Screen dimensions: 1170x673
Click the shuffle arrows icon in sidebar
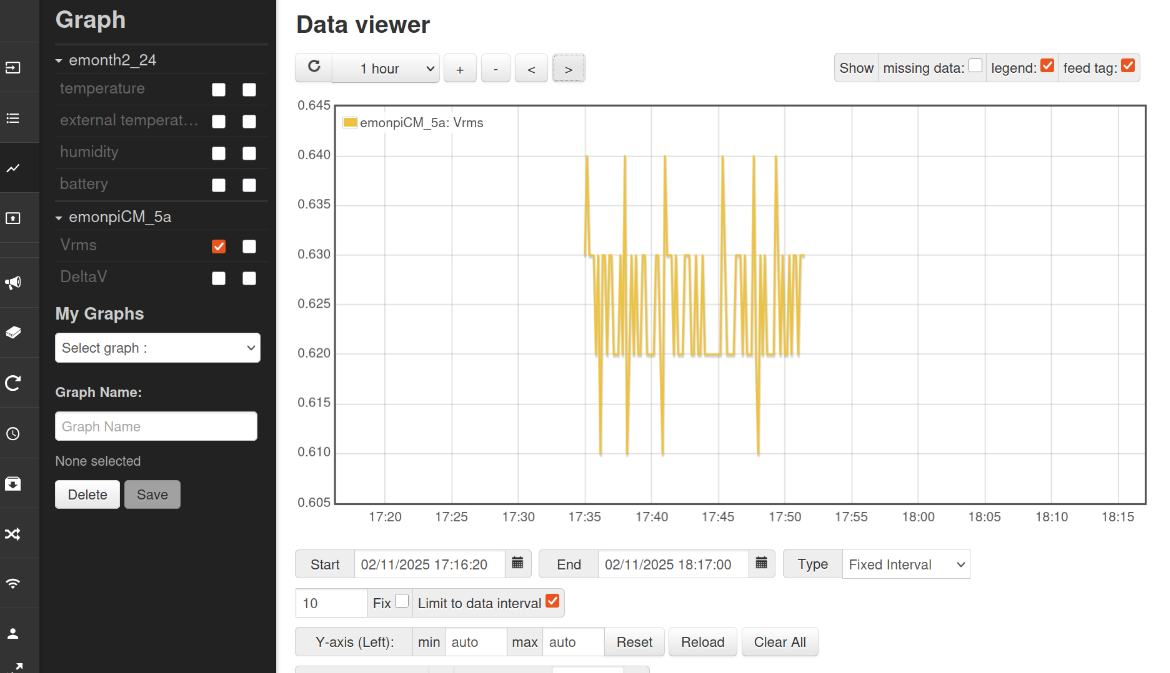[x=13, y=534]
